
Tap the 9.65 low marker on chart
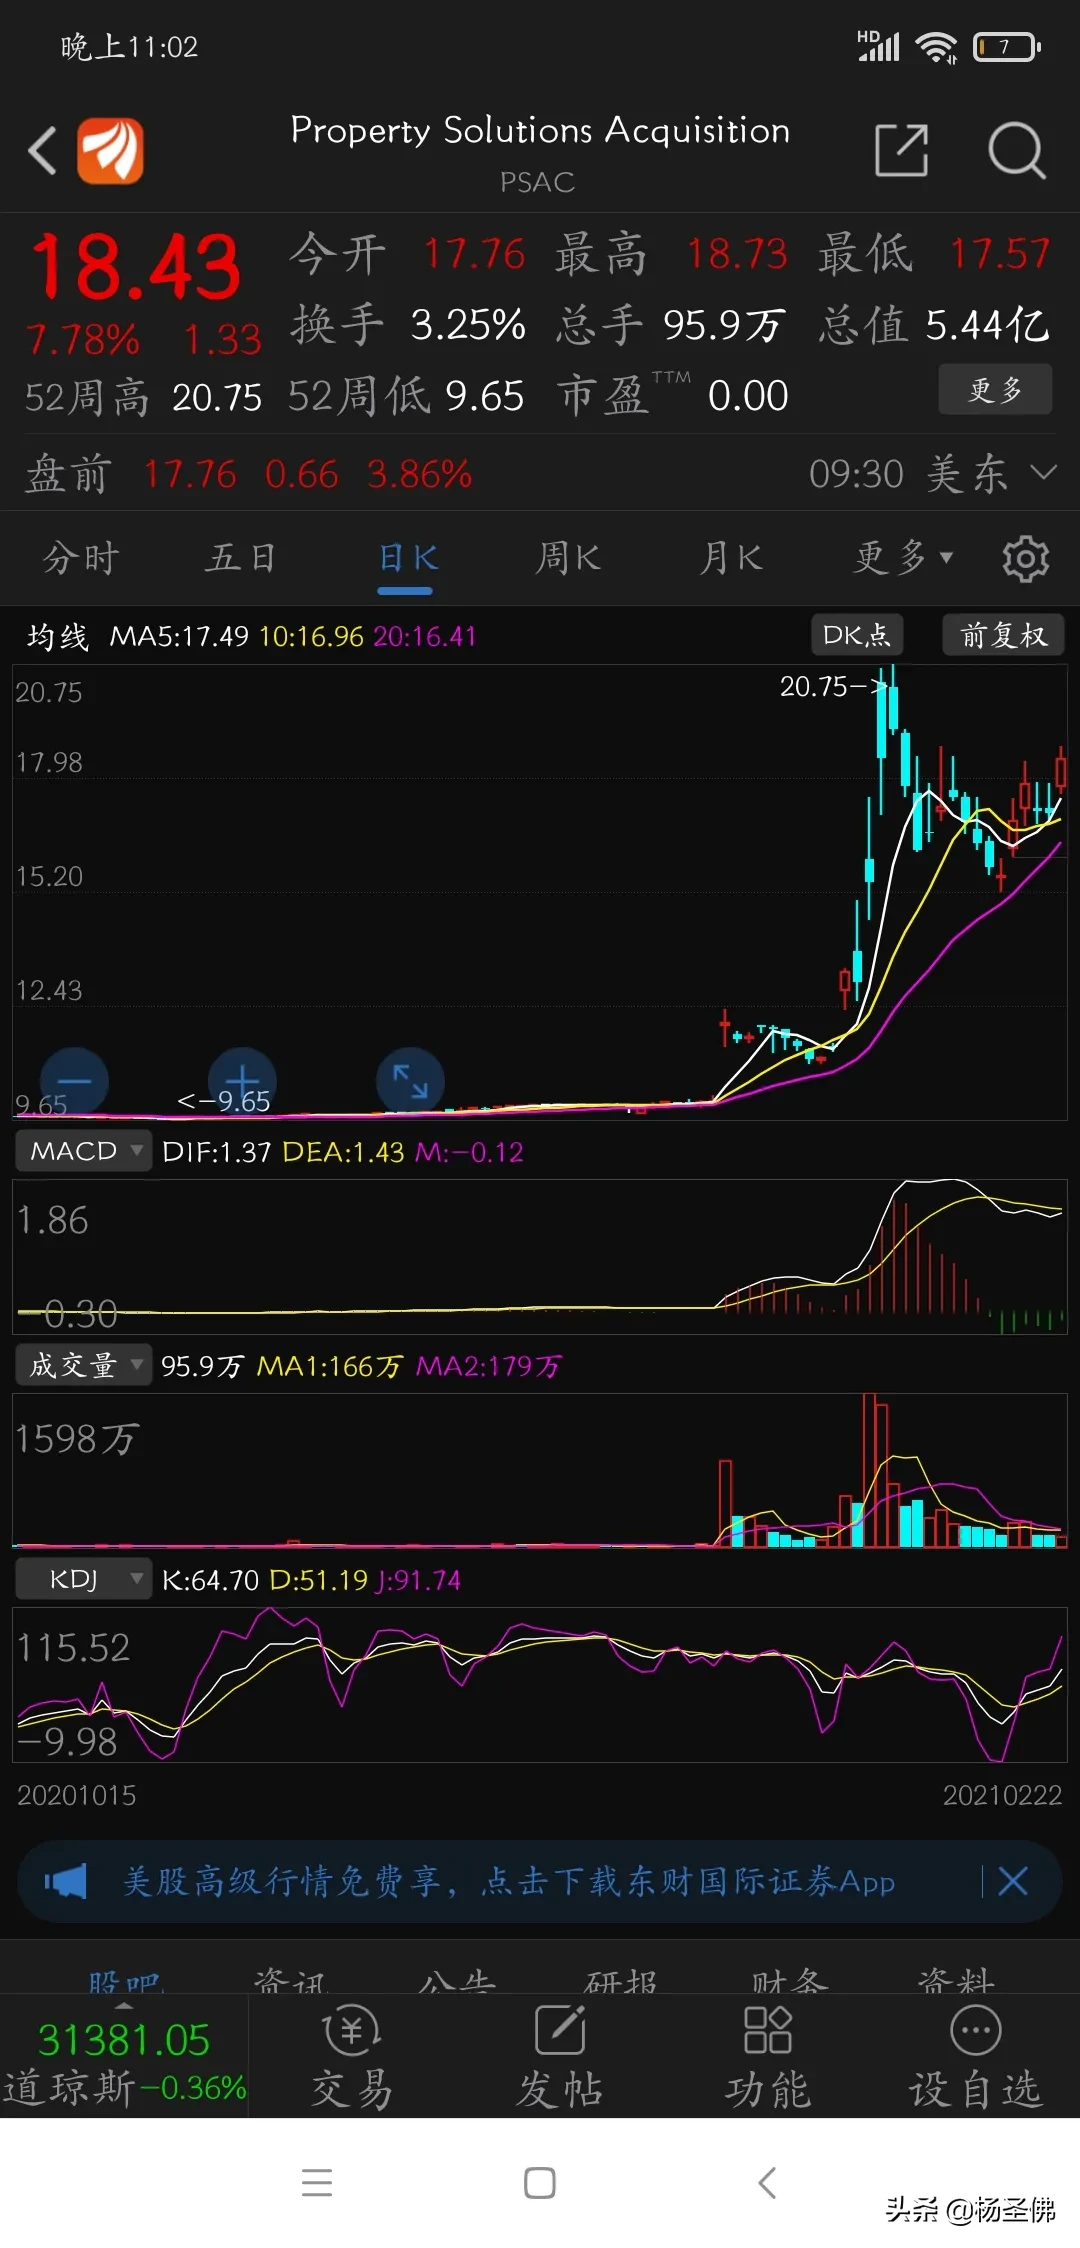coord(224,1101)
